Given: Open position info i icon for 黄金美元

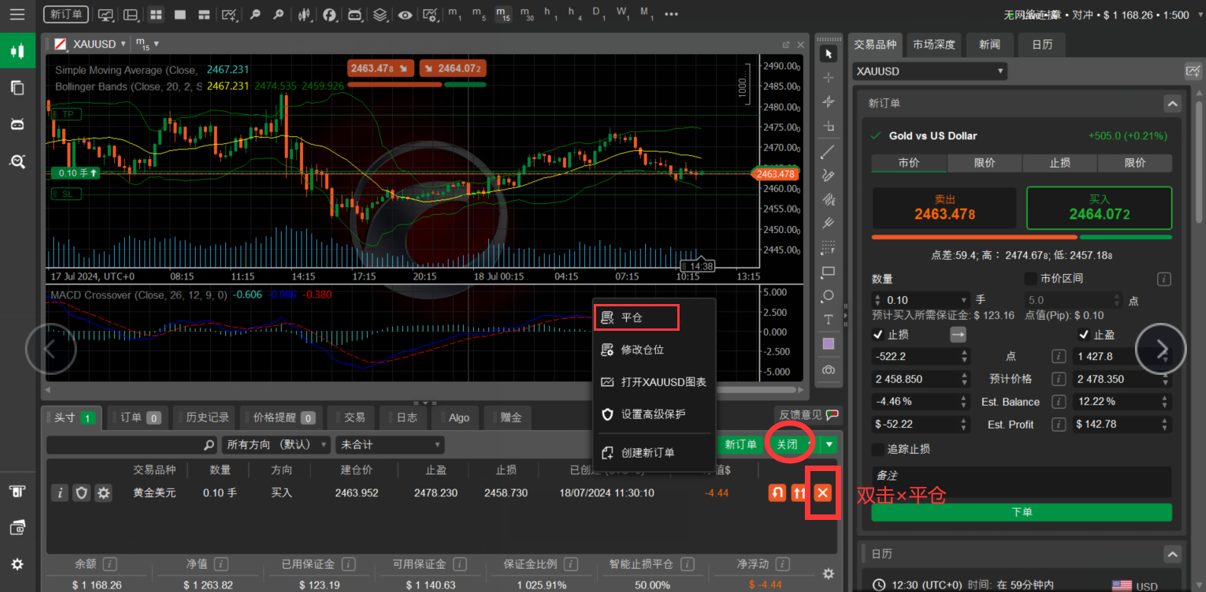Looking at the screenshot, I should [x=60, y=492].
